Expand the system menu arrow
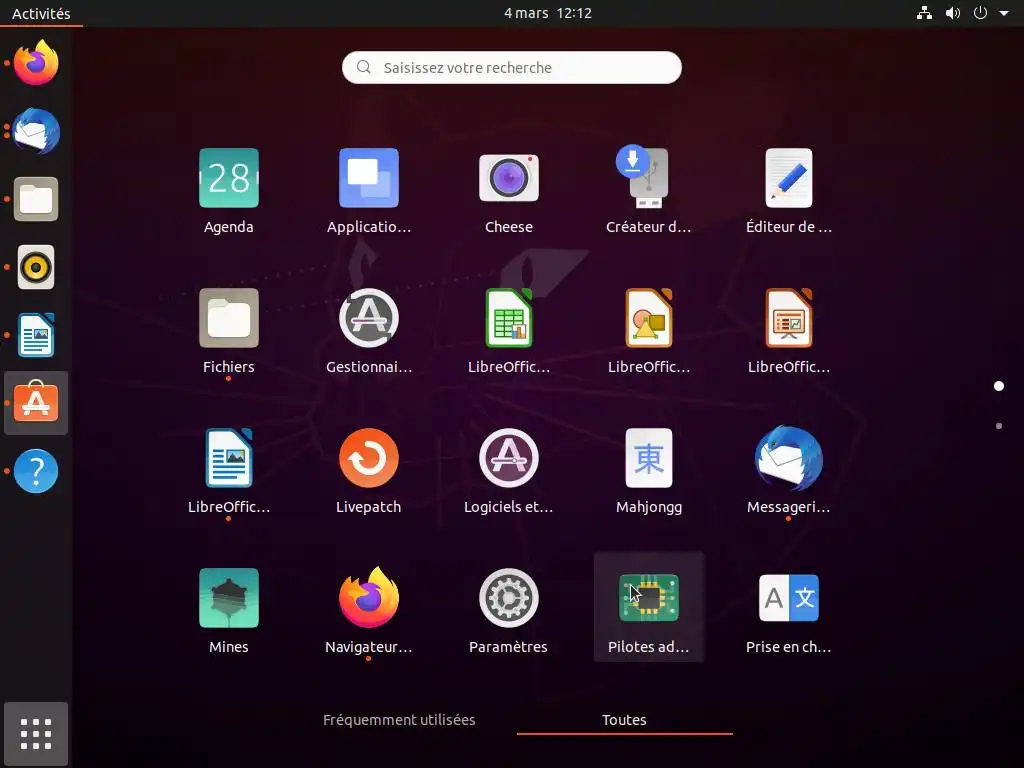This screenshot has height=768, width=1024. pos(1004,13)
